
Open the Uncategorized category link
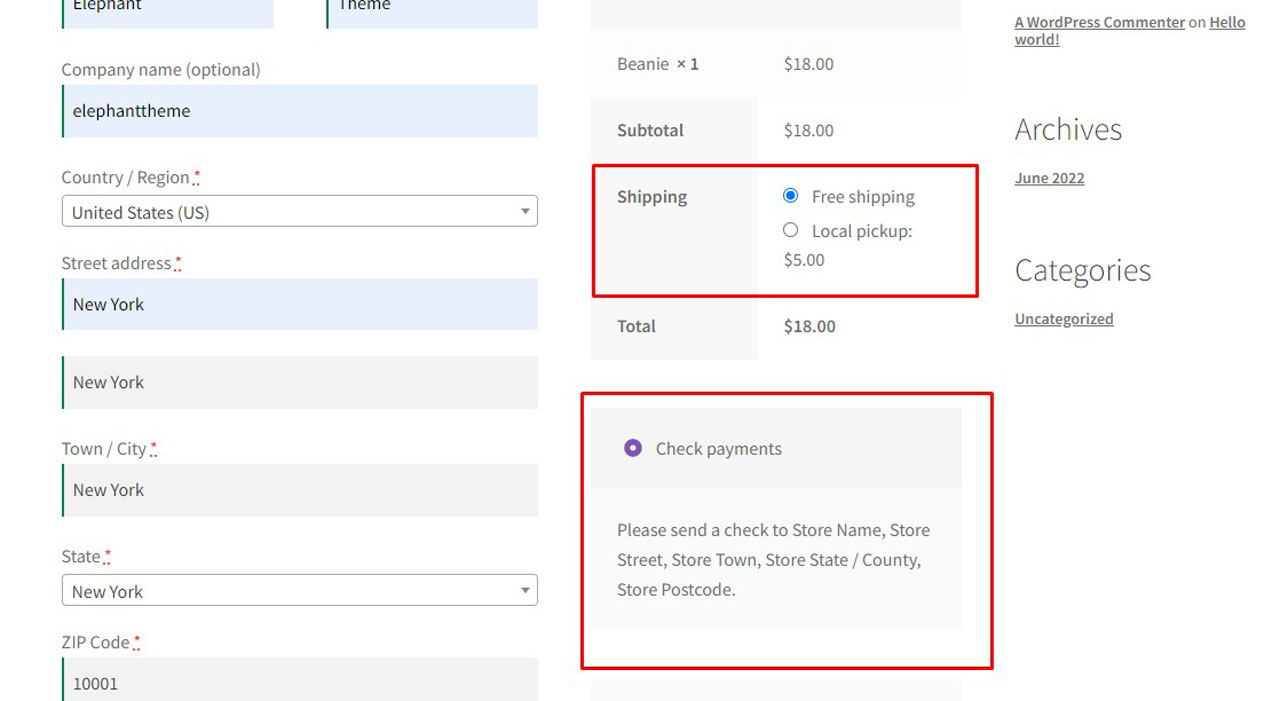[x=1063, y=319]
